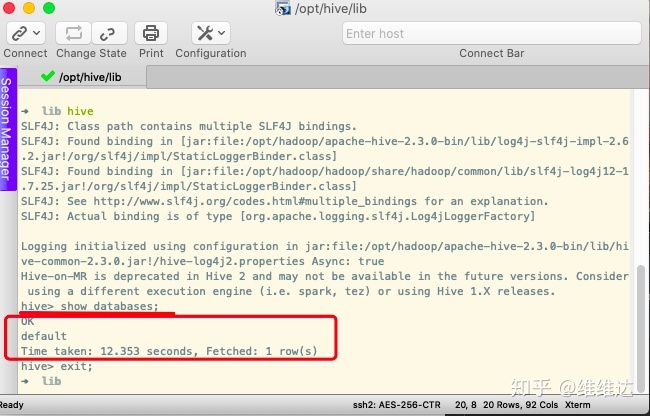Click the green connected checkmark icon
The height and width of the screenshot is (416, 650).
coord(48,76)
